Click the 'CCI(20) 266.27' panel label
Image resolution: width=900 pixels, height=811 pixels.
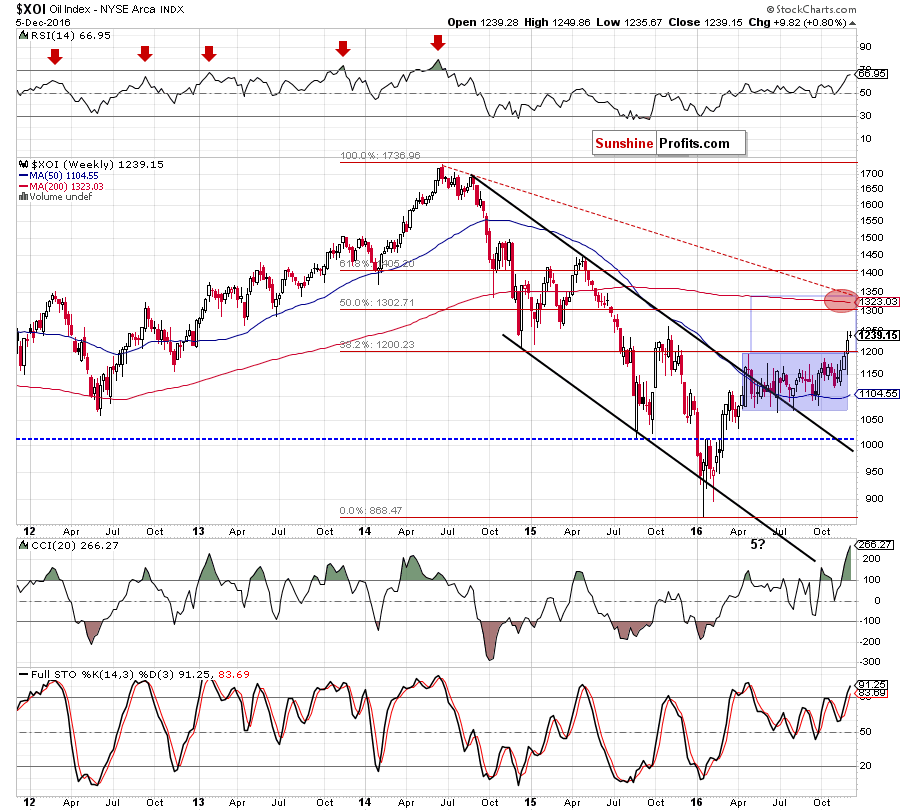pyautogui.click(x=75, y=545)
